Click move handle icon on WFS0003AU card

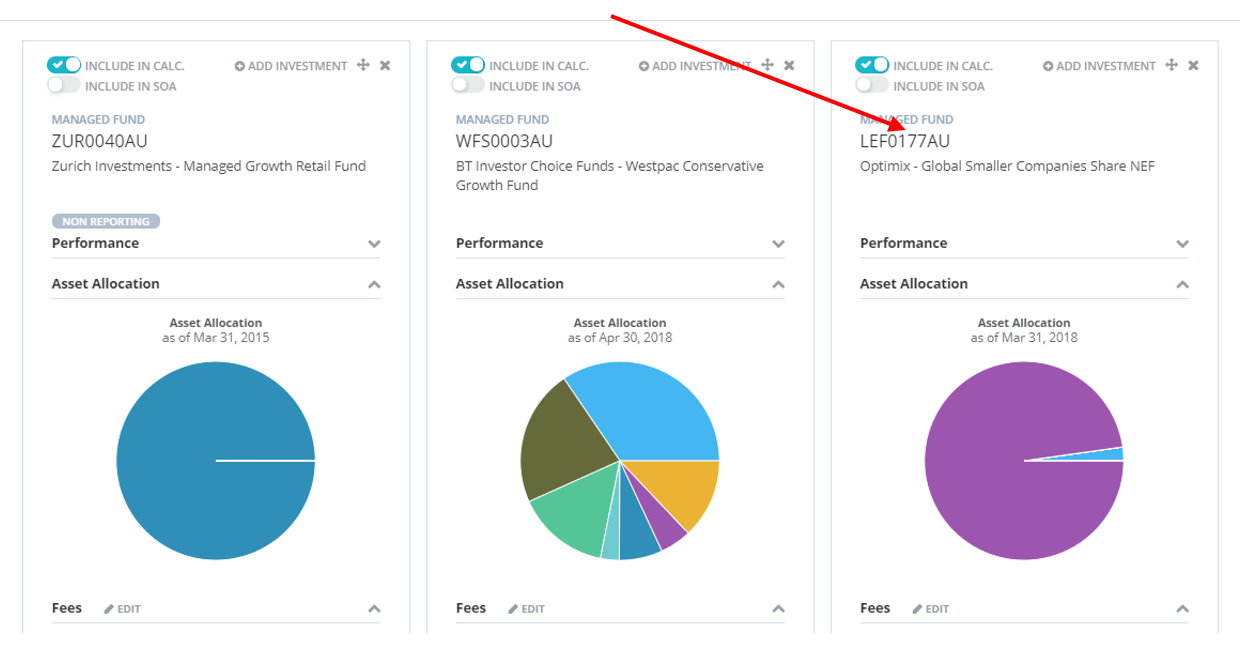click(x=767, y=66)
